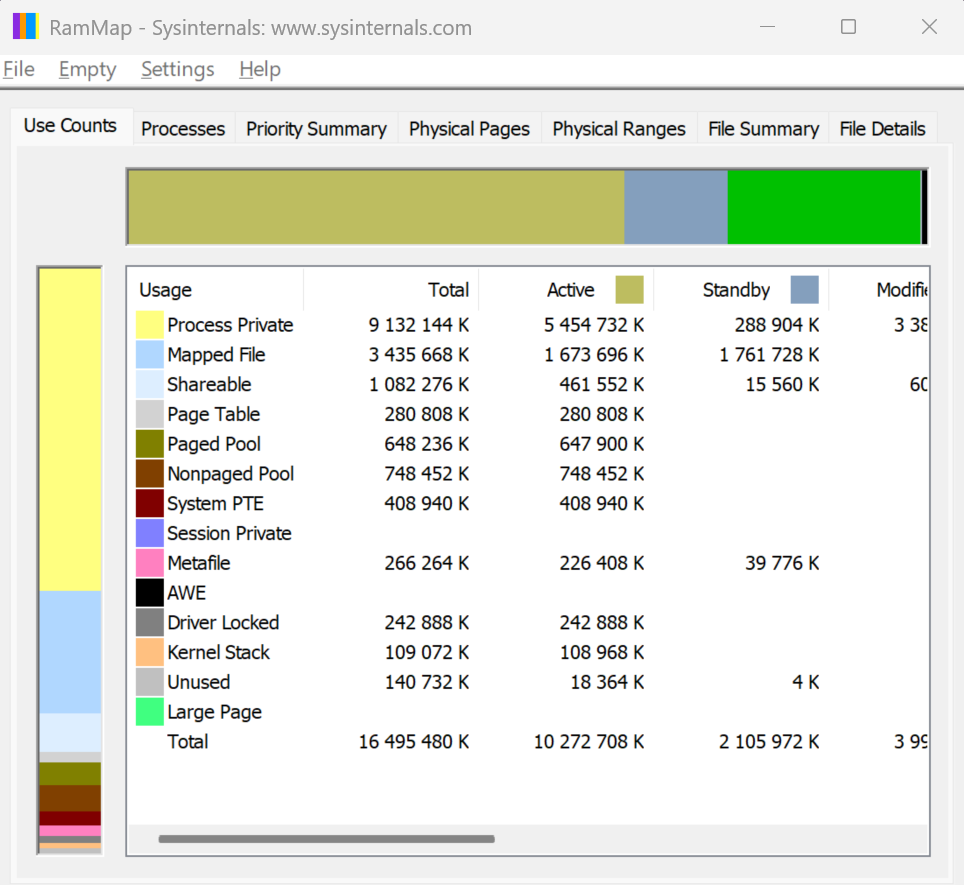Click the Mapped File standby 1 761 728 K
Screen dimensions: 964x885
click(x=769, y=355)
